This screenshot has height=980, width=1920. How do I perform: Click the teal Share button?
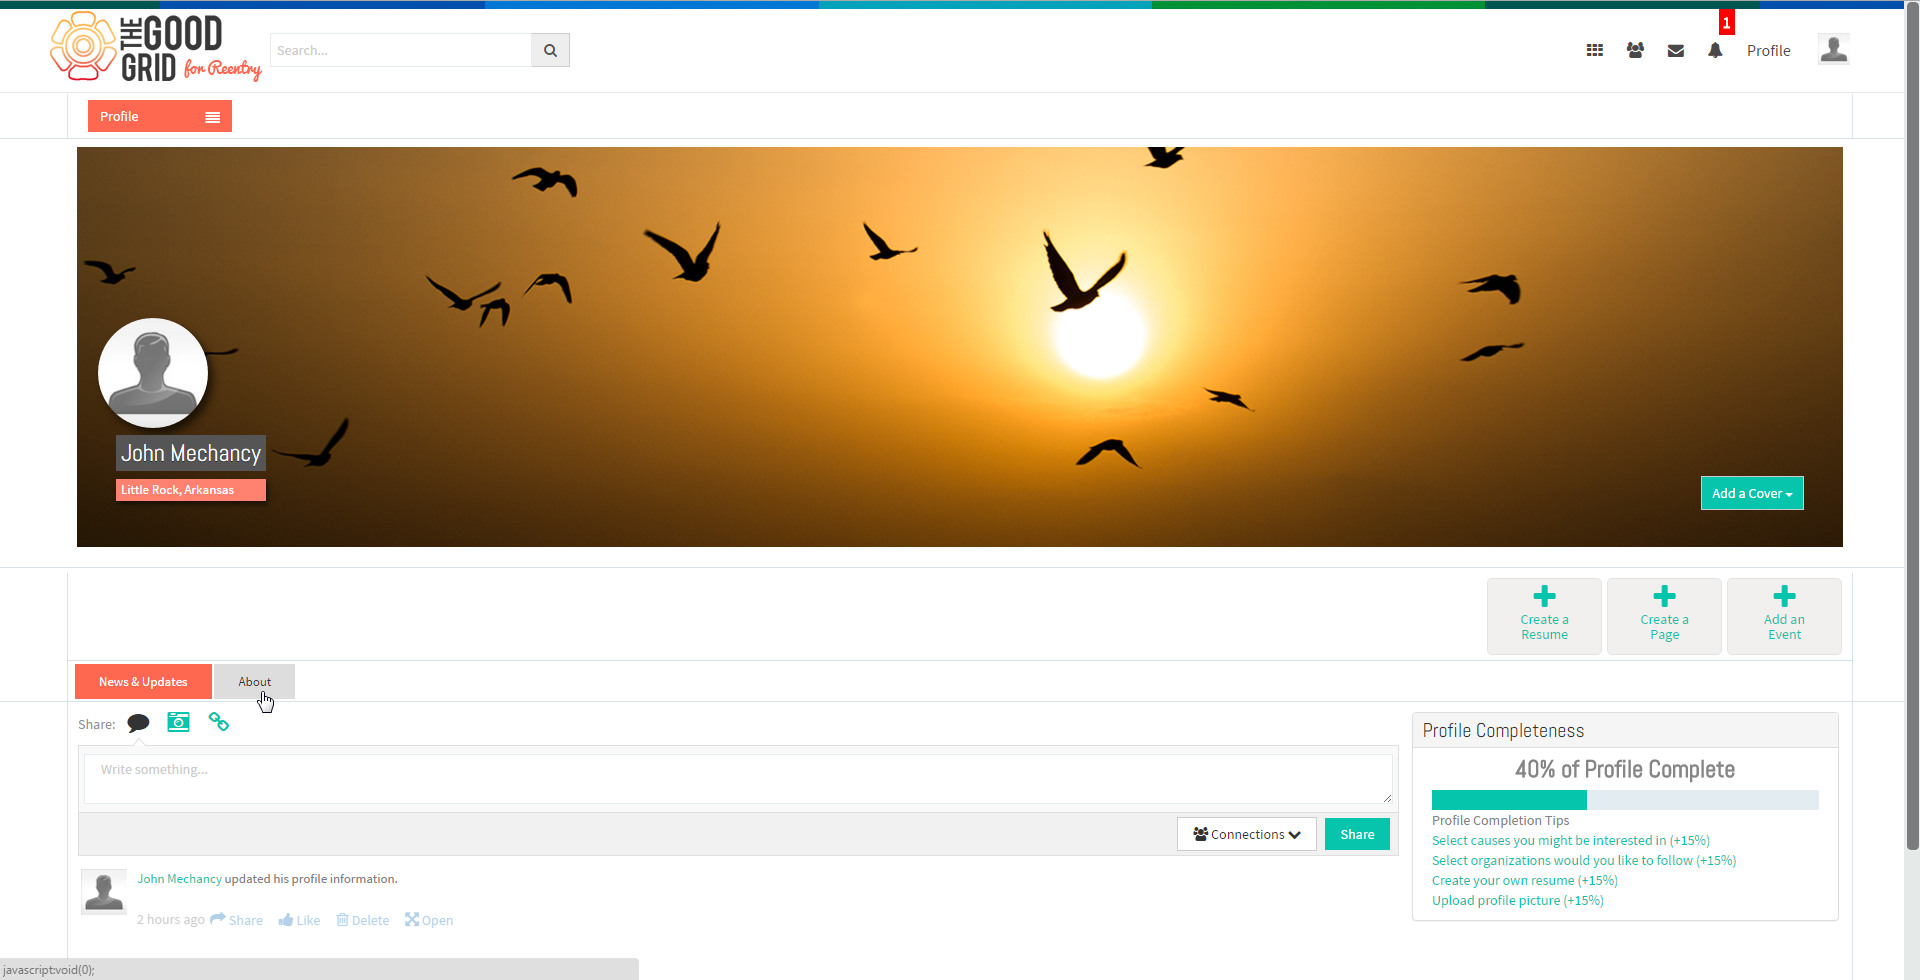(1357, 834)
